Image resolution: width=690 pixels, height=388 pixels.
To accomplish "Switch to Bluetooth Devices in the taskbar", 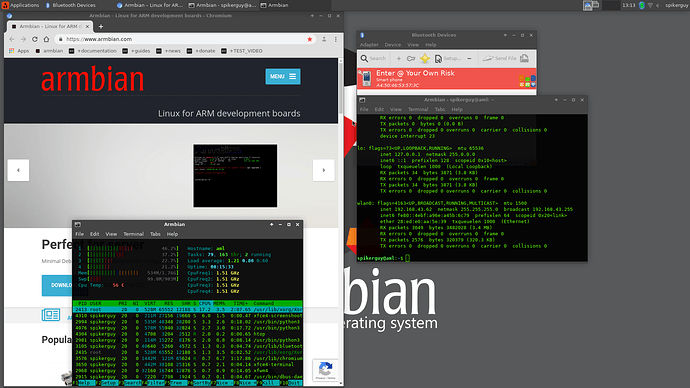I will point(70,5).
